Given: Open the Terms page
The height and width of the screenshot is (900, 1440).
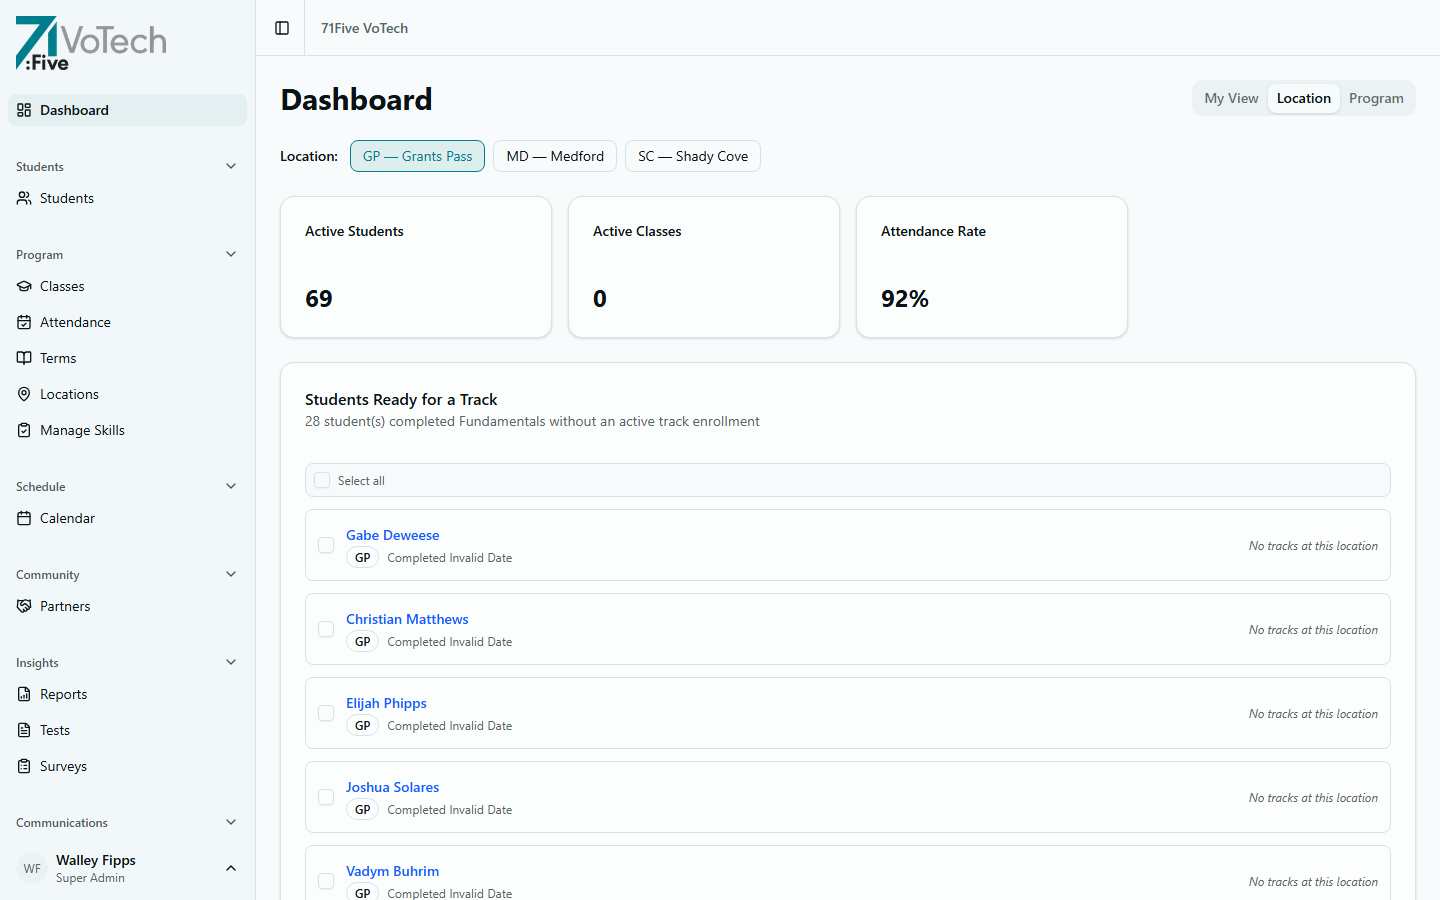Looking at the screenshot, I should point(58,358).
